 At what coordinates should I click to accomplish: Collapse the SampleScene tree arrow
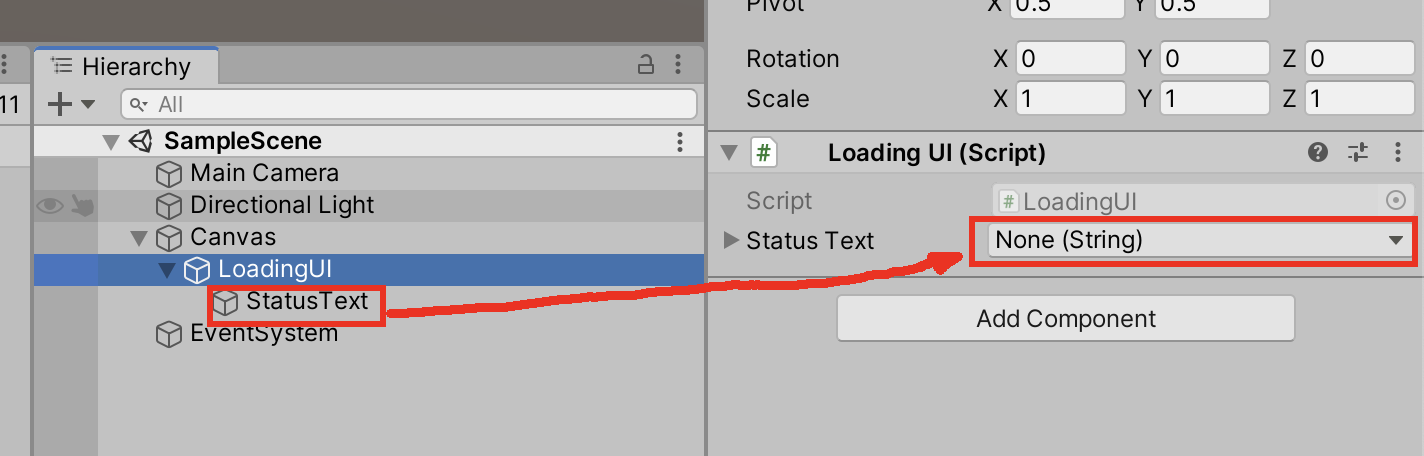pos(111,142)
